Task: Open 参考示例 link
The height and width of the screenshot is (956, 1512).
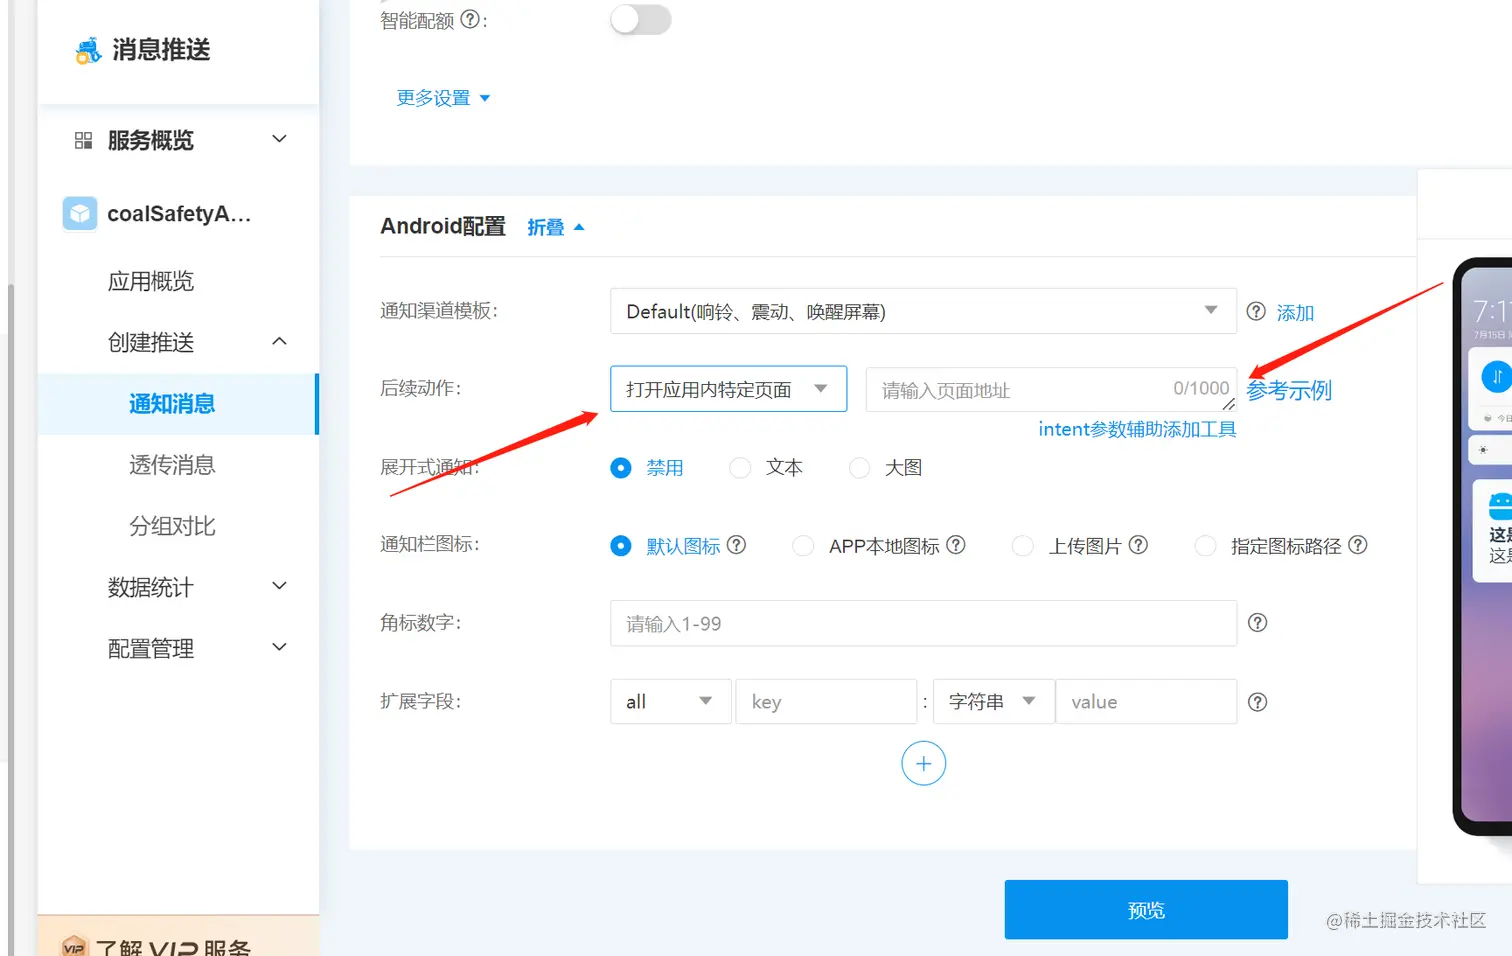Action: (x=1289, y=390)
